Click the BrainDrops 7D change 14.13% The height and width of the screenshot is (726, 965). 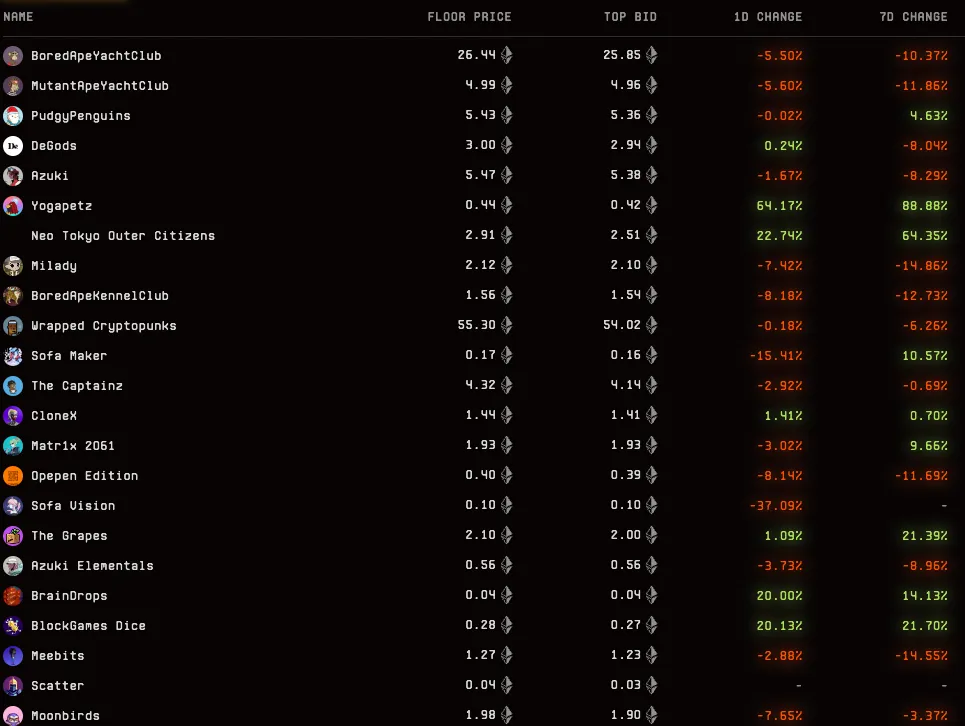(924, 596)
